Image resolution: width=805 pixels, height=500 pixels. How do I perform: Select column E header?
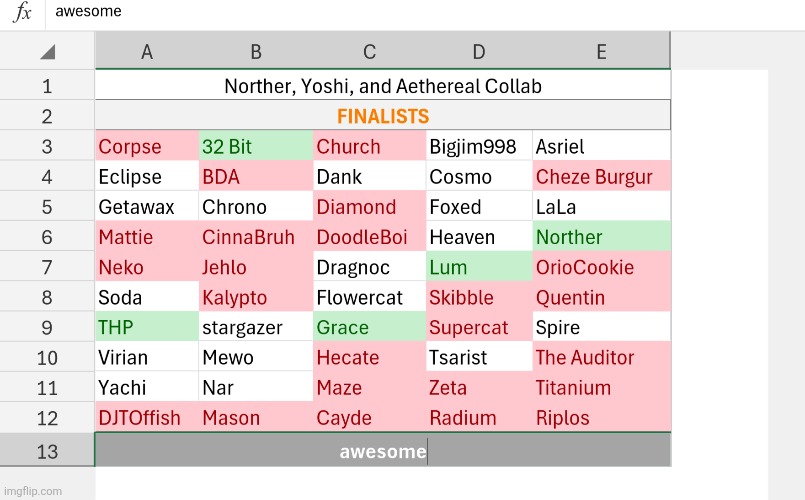click(601, 51)
